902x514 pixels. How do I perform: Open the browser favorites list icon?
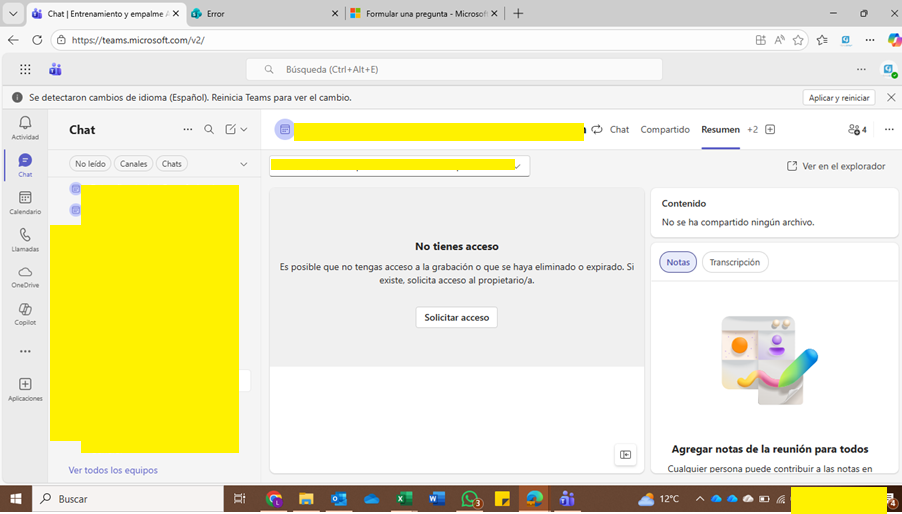click(822, 40)
